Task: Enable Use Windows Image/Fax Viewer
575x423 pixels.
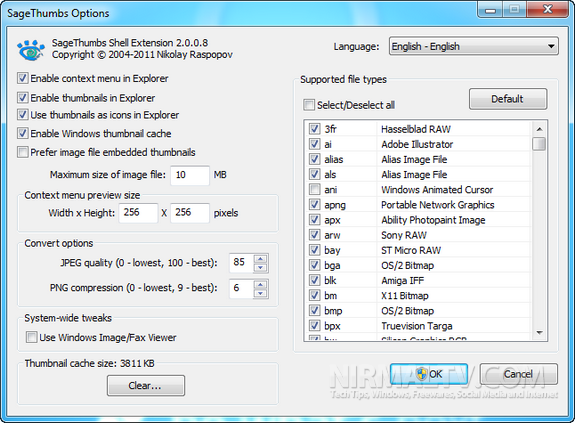Action: tap(32, 337)
